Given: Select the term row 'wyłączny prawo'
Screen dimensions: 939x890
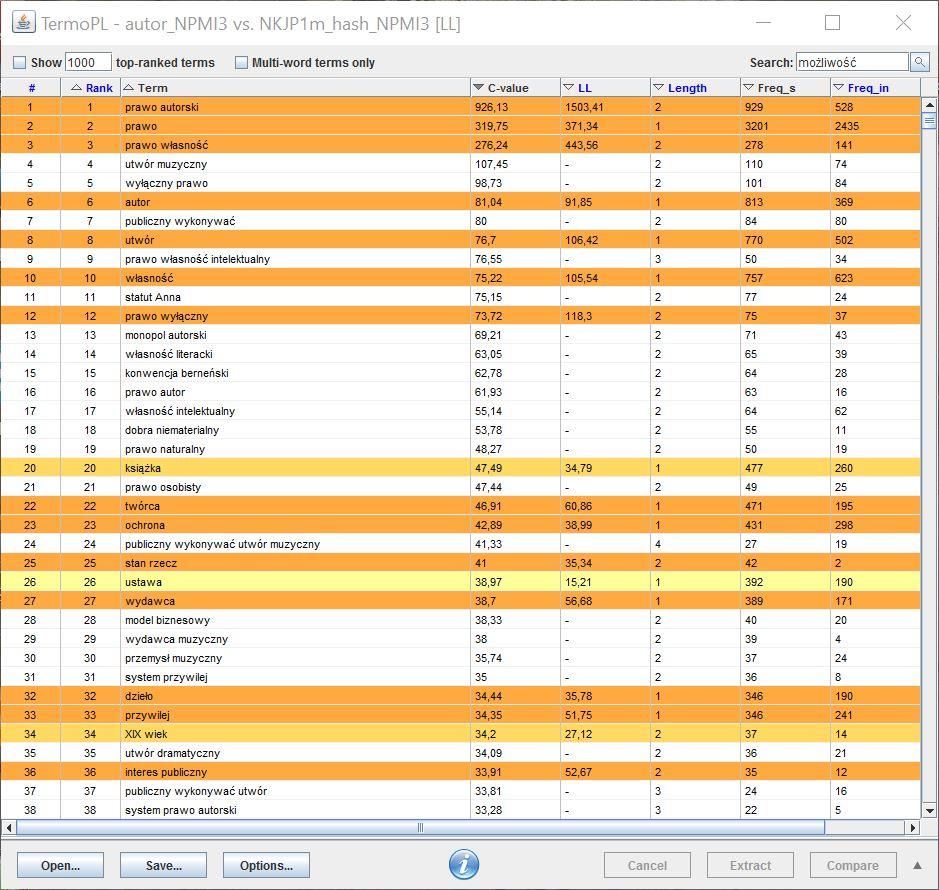Looking at the screenshot, I should click(461, 183).
